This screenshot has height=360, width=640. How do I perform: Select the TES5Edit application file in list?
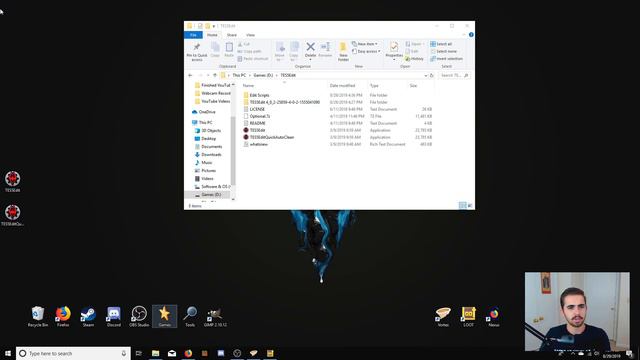257,130
